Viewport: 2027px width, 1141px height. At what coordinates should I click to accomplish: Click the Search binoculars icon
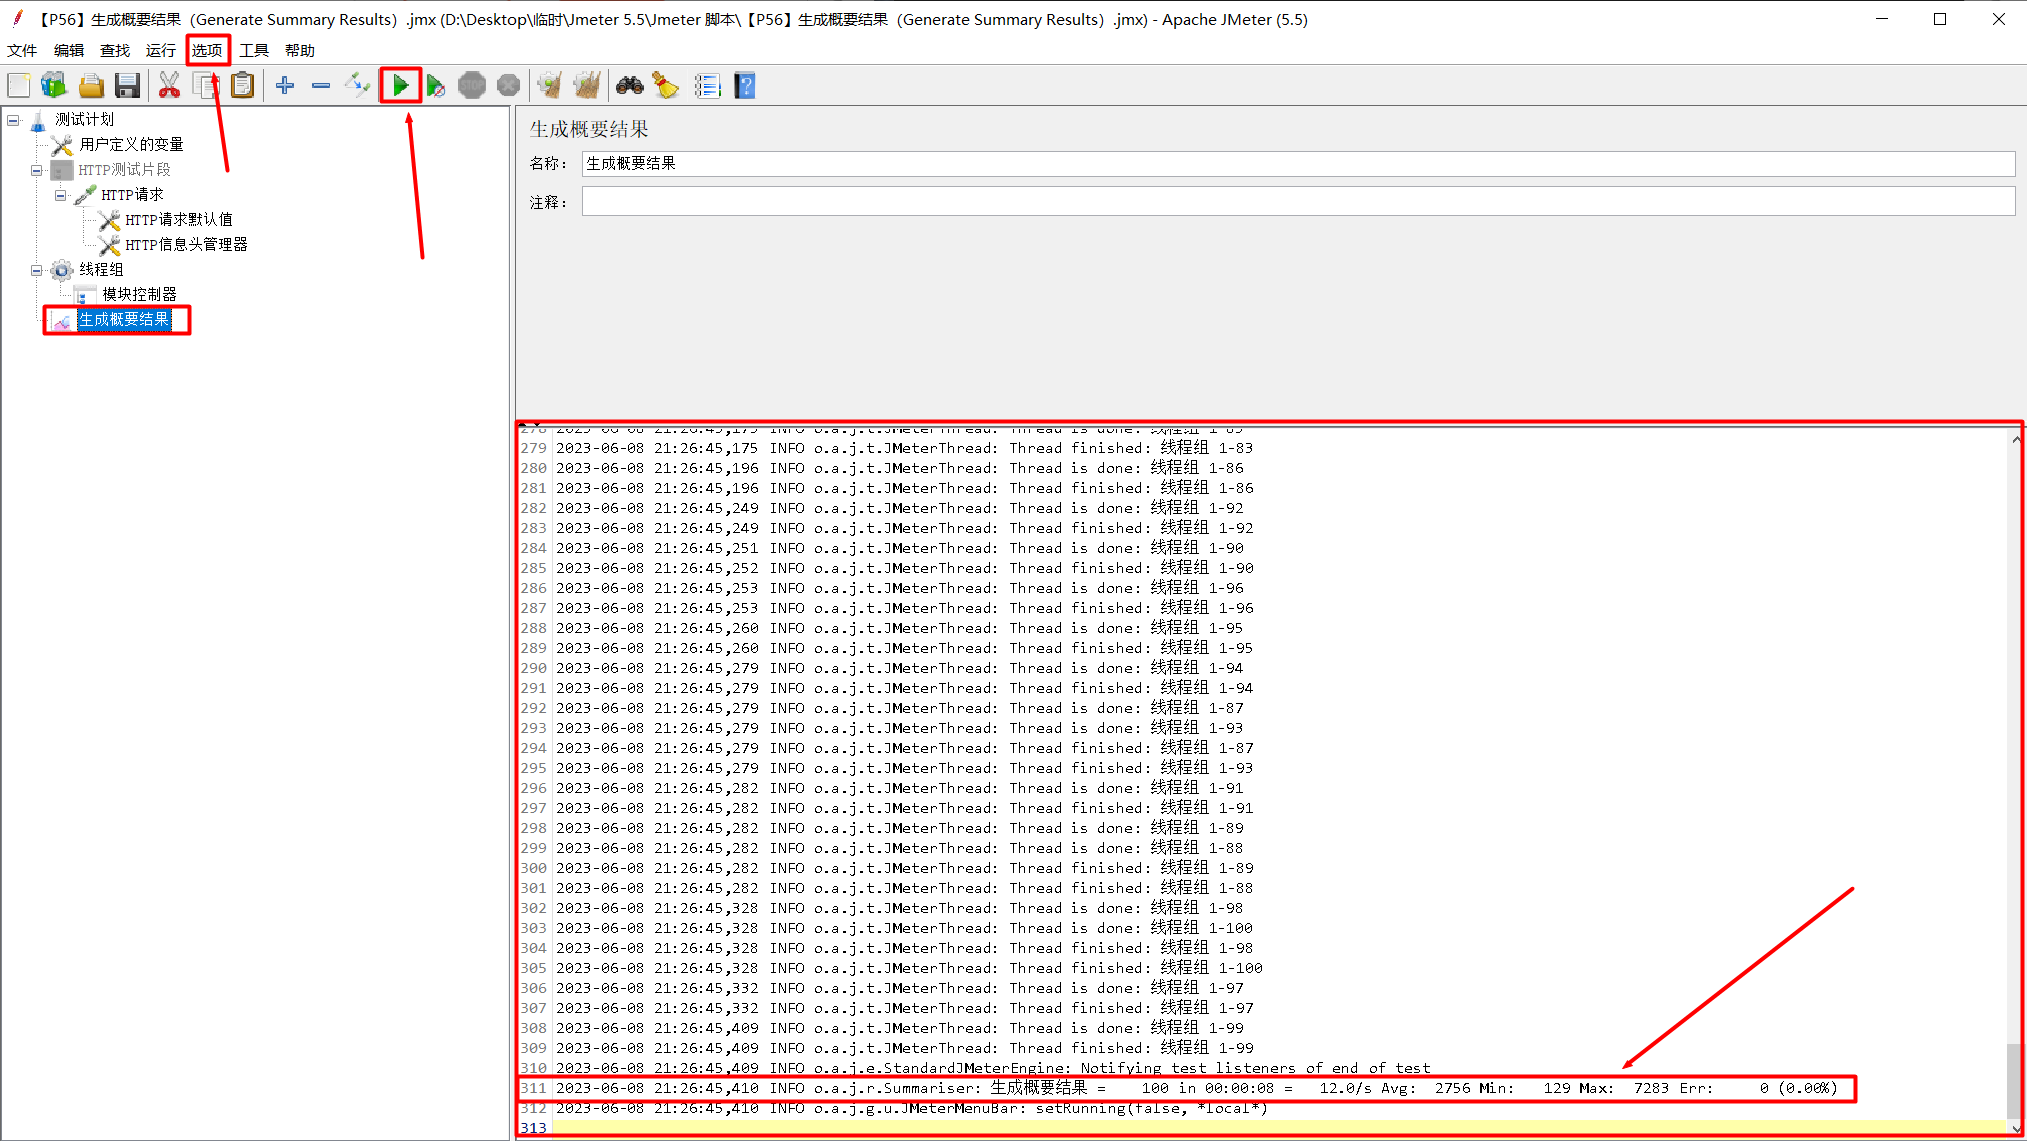630,86
